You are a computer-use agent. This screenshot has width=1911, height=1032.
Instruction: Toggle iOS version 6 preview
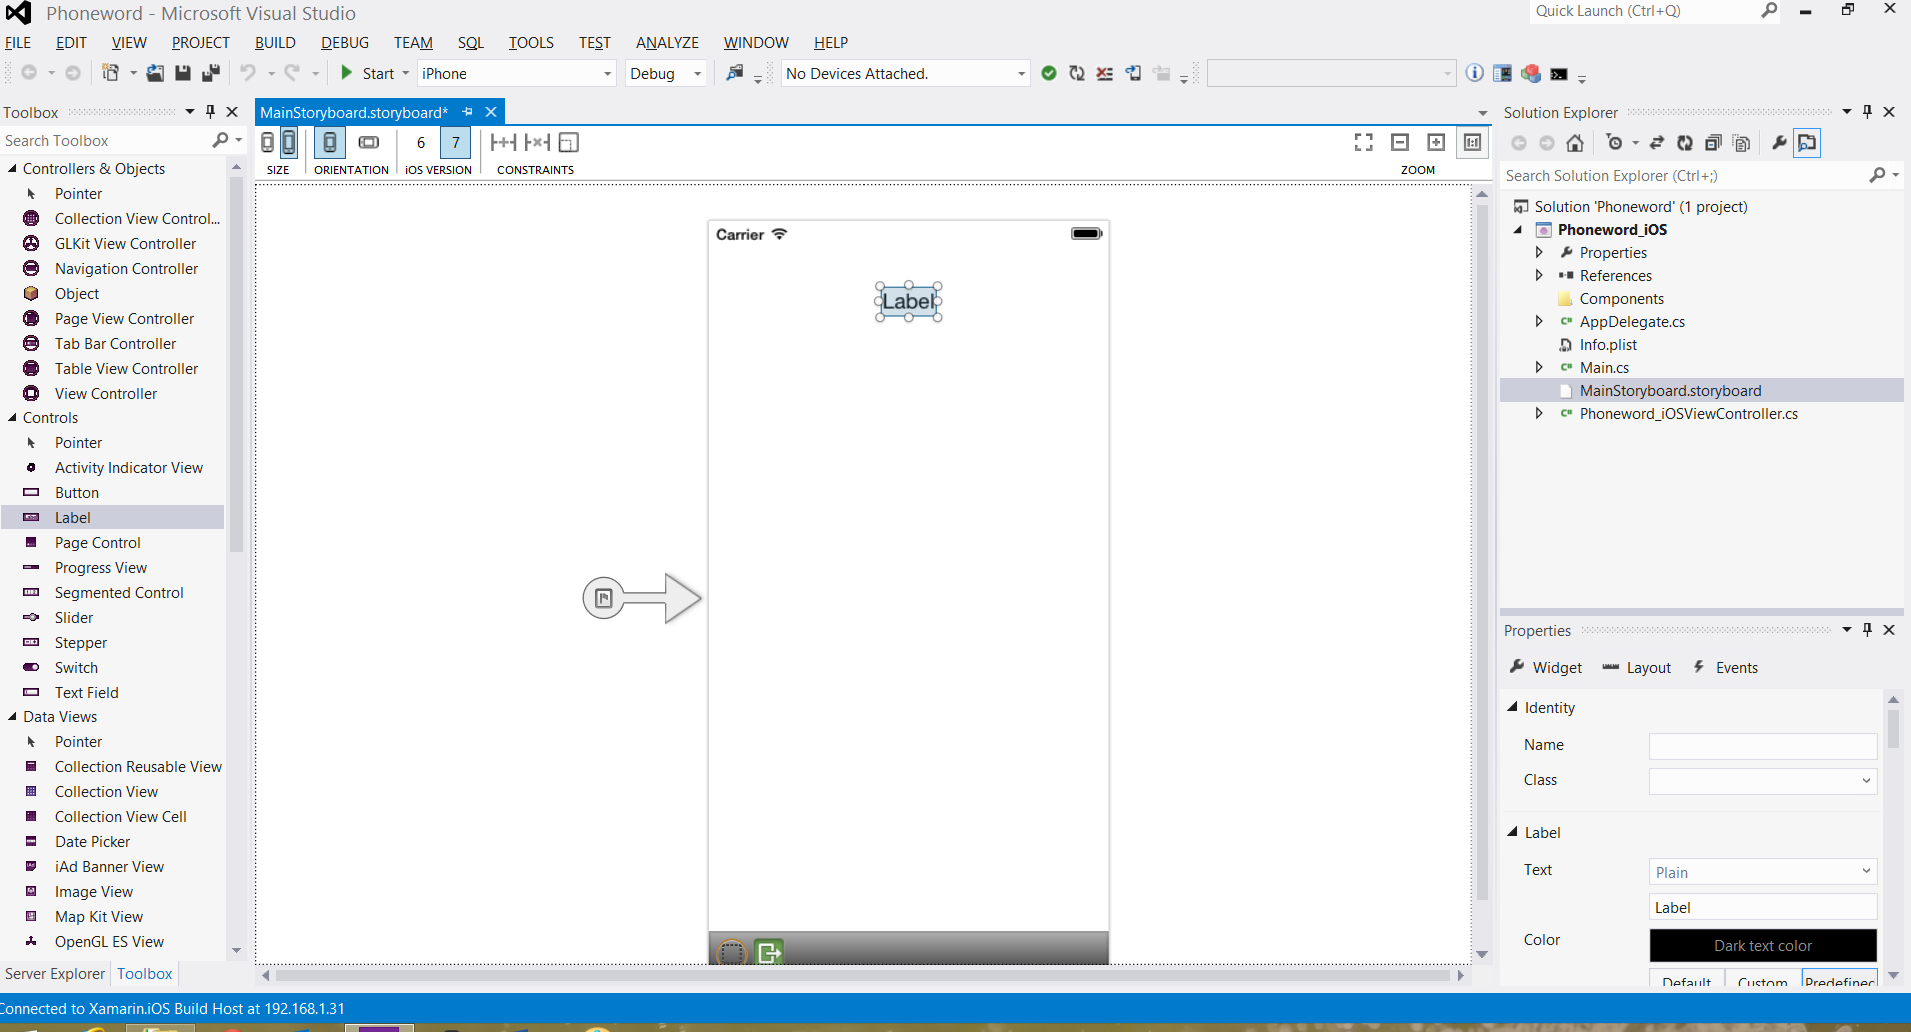point(421,143)
